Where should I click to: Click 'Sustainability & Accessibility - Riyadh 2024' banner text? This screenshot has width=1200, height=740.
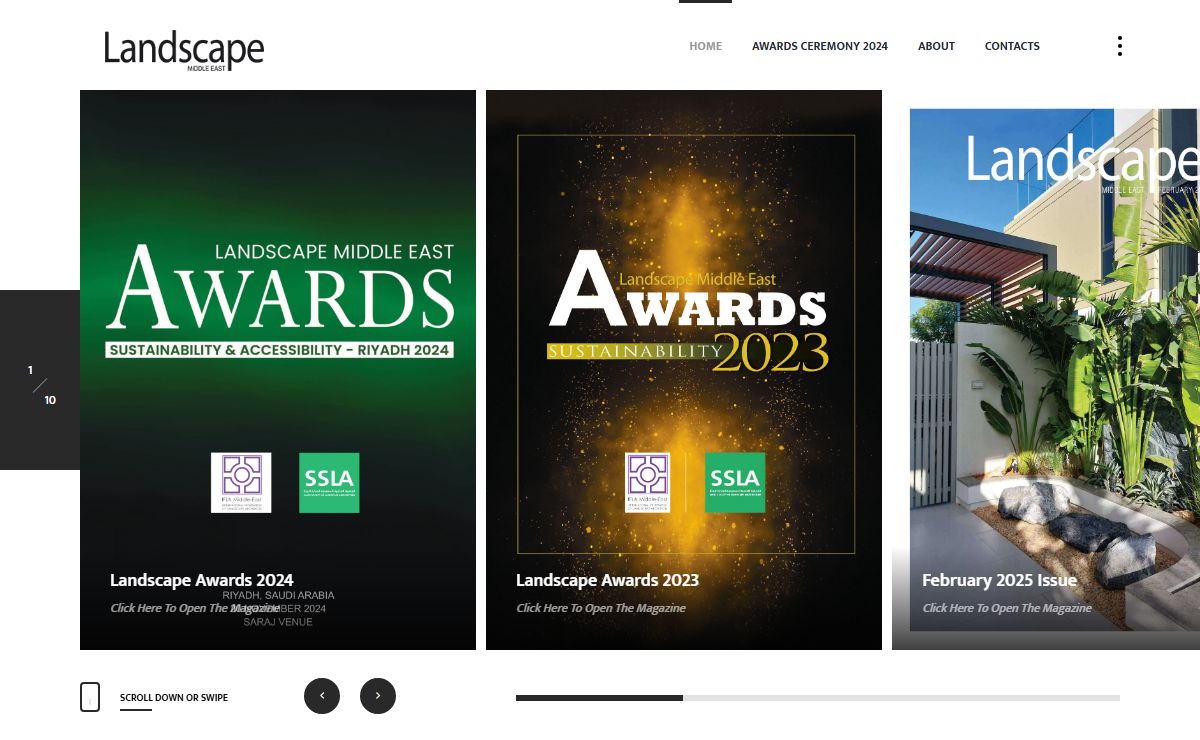pyautogui.click(x=279, y=351)
